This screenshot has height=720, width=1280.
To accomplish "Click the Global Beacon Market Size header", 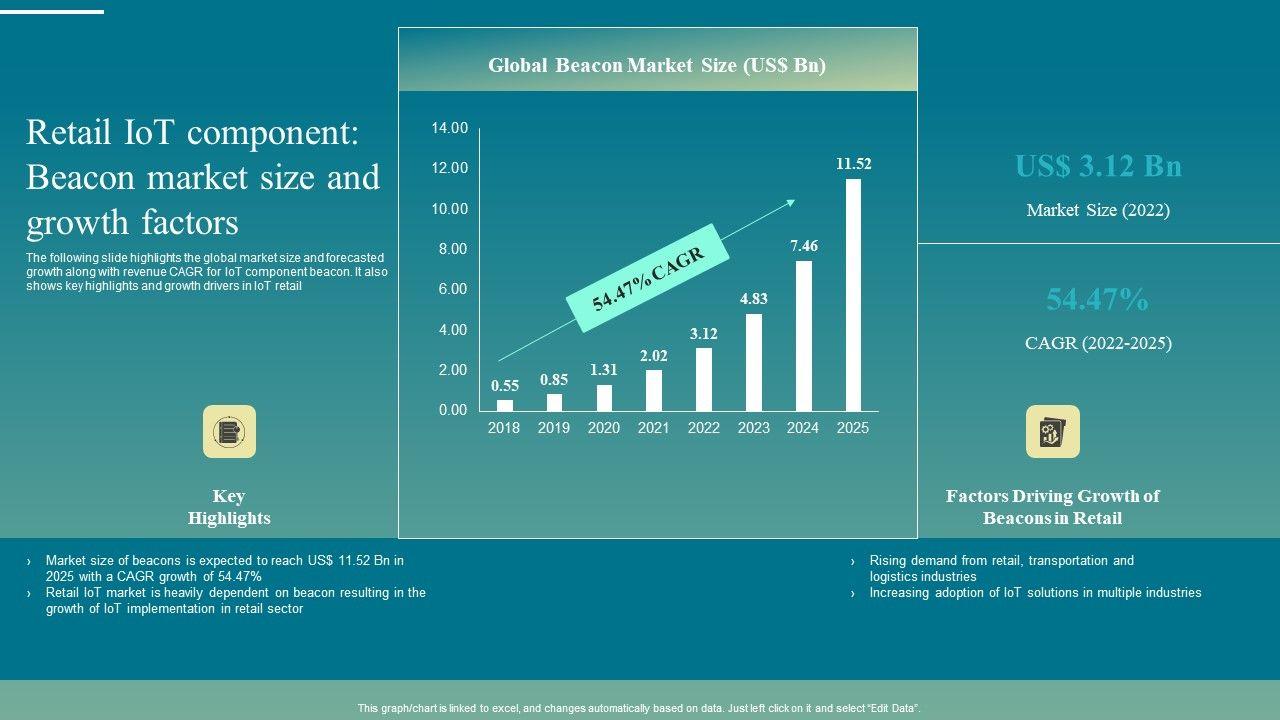I will [x=657, y=66].
